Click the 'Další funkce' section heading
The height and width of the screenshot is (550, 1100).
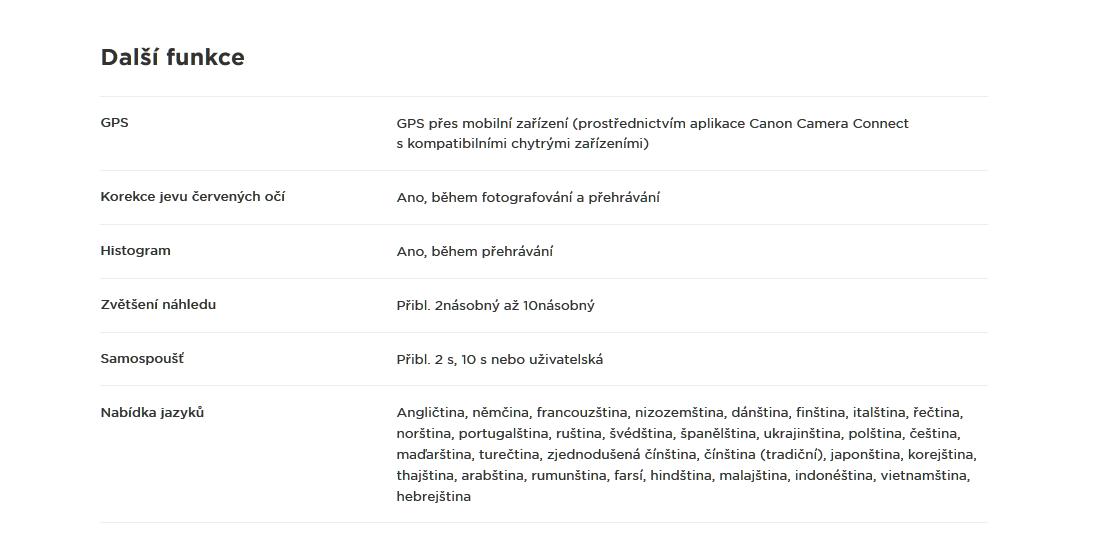173,58
